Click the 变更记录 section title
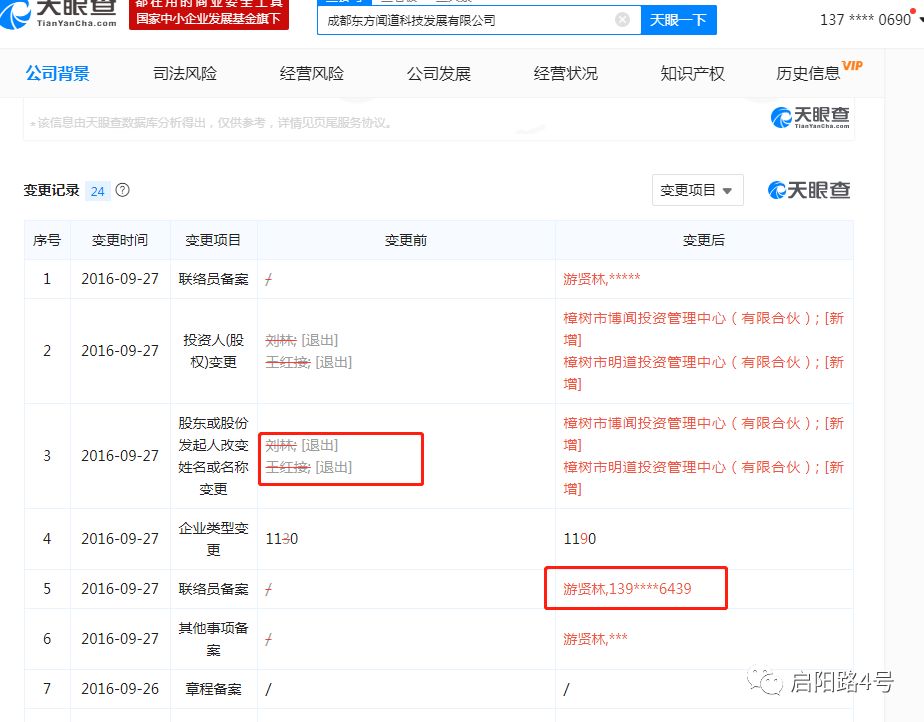This screenshot has width=924, height=722. coord(51,190)
